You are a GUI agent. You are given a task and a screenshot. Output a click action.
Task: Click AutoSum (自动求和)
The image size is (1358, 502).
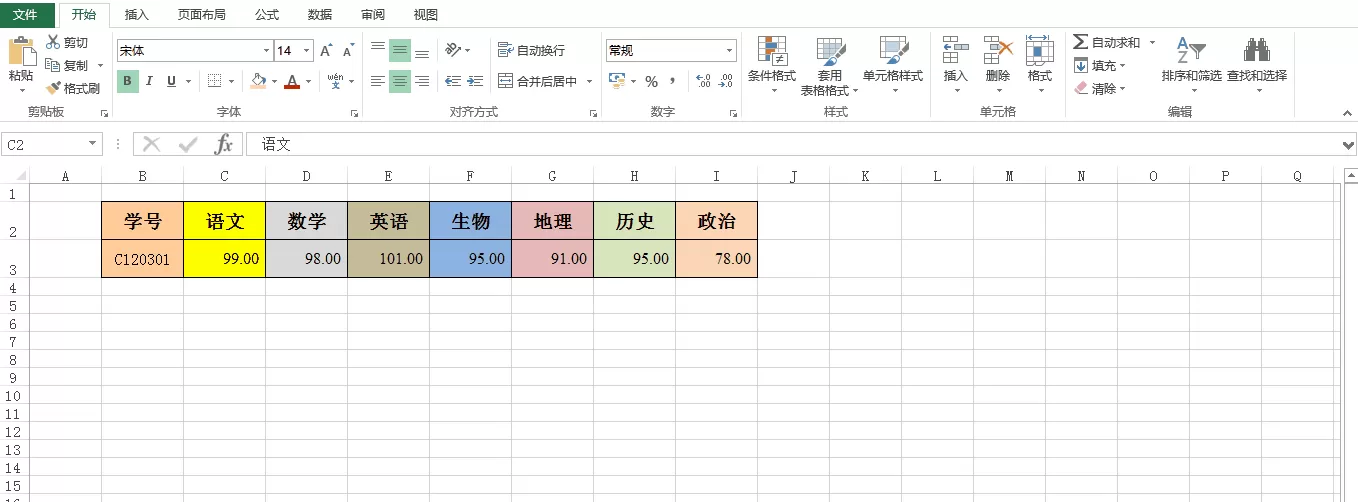pos(1107,43)
